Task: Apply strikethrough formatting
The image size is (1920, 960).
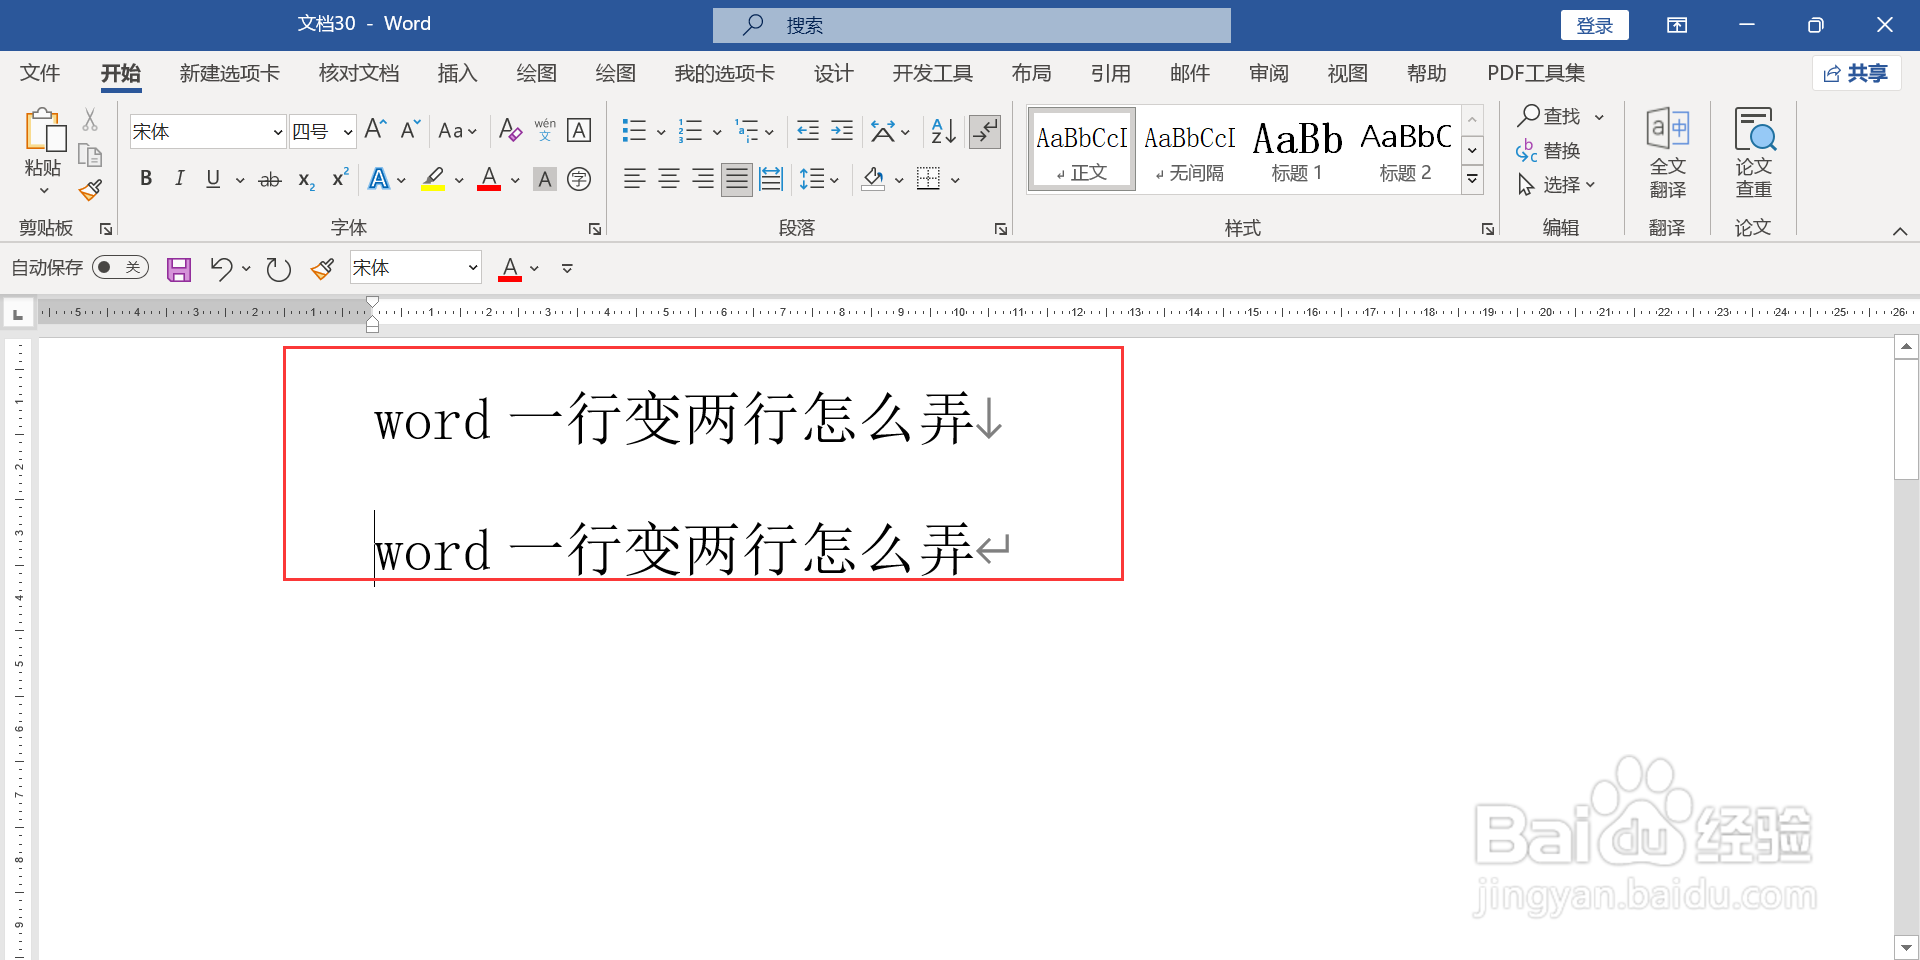Action: coord(270,180)
